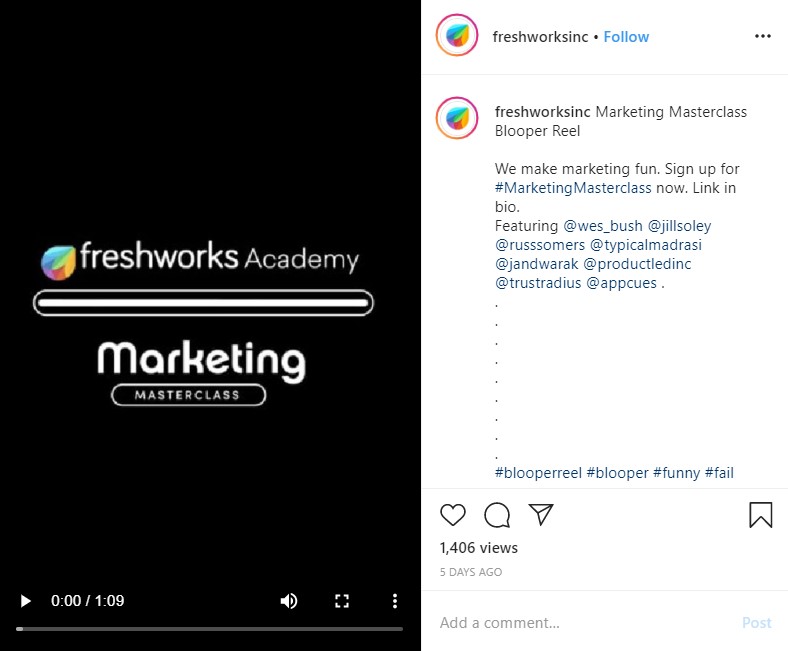Open the #blooperreel hashtag

point(538,473)
